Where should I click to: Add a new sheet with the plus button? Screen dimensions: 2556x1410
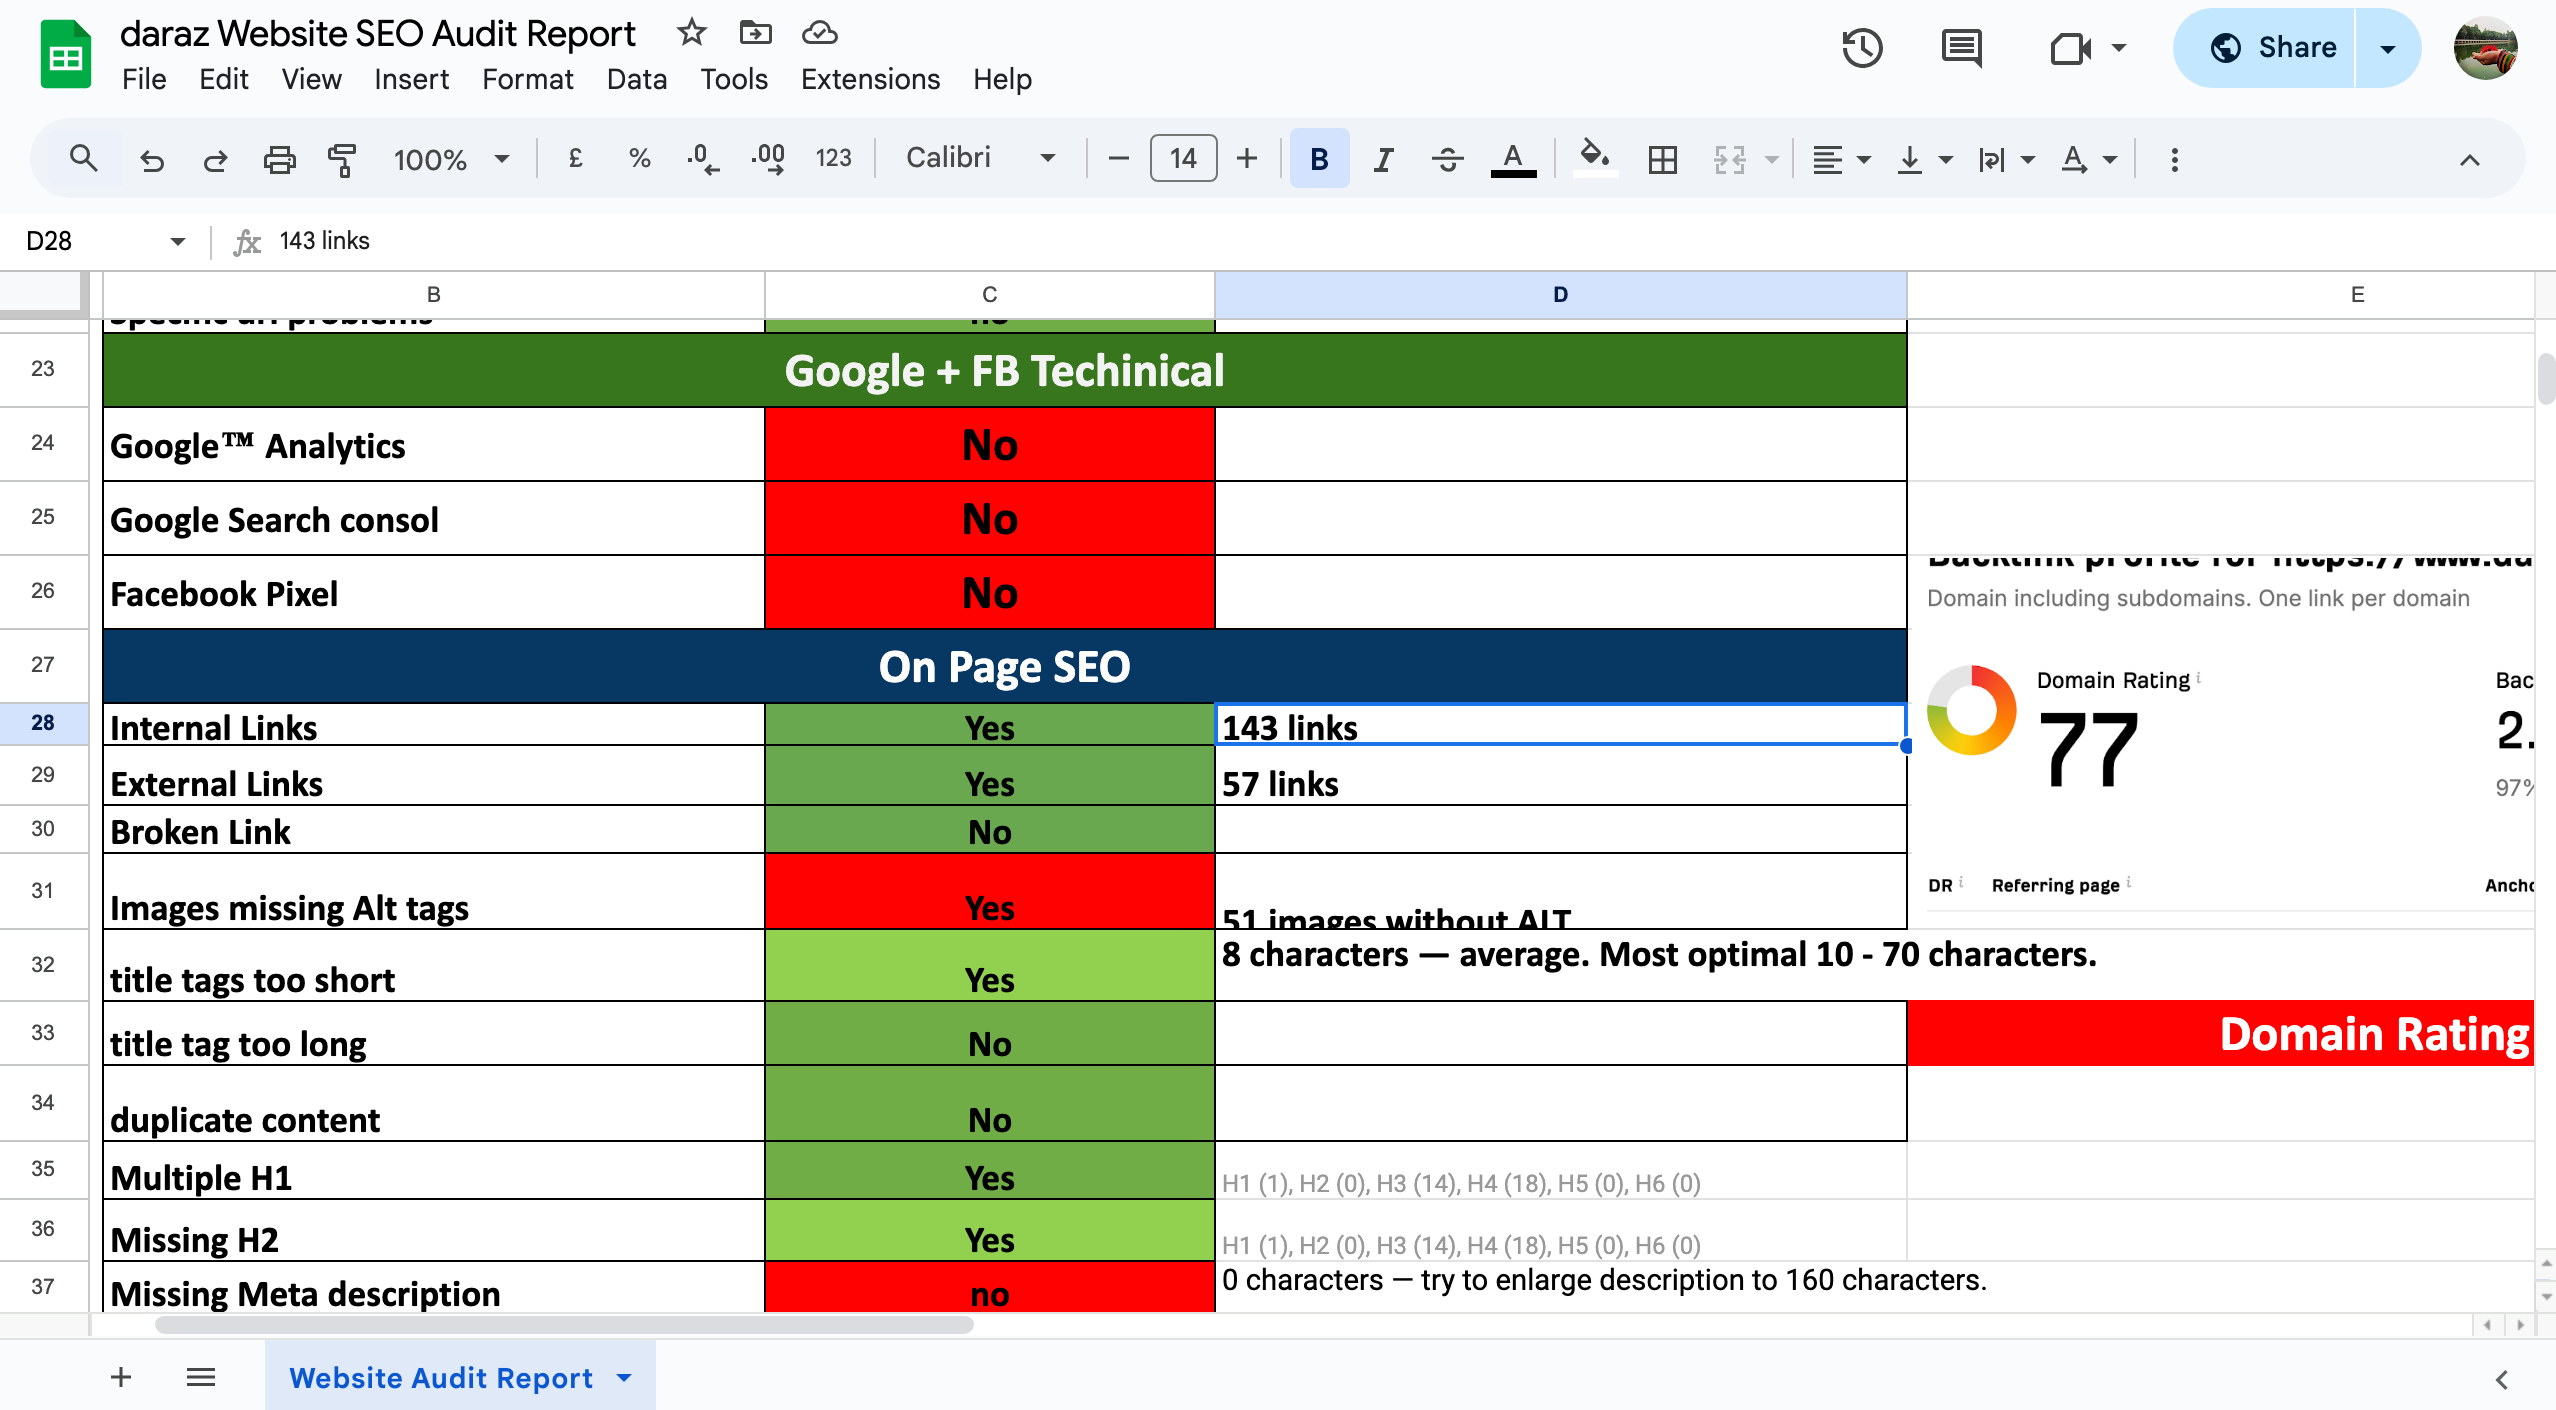coord(120,1377)
